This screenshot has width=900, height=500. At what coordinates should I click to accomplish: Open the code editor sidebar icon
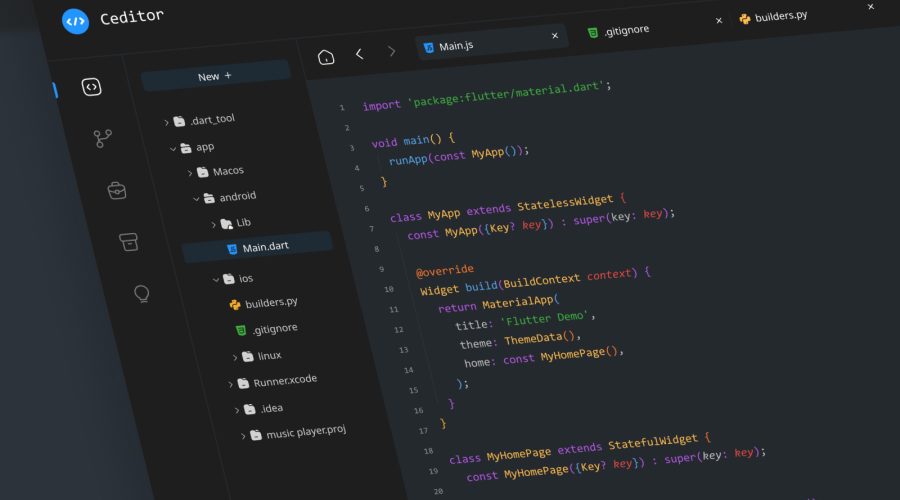(x=91, y=87)
